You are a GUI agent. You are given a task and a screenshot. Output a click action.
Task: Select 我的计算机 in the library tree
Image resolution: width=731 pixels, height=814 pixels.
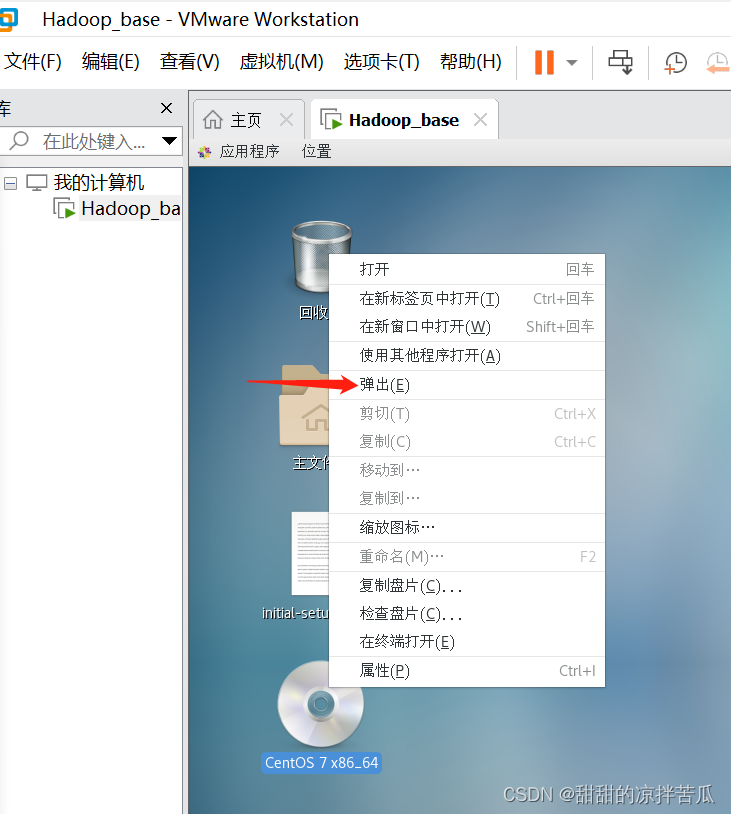99,183
